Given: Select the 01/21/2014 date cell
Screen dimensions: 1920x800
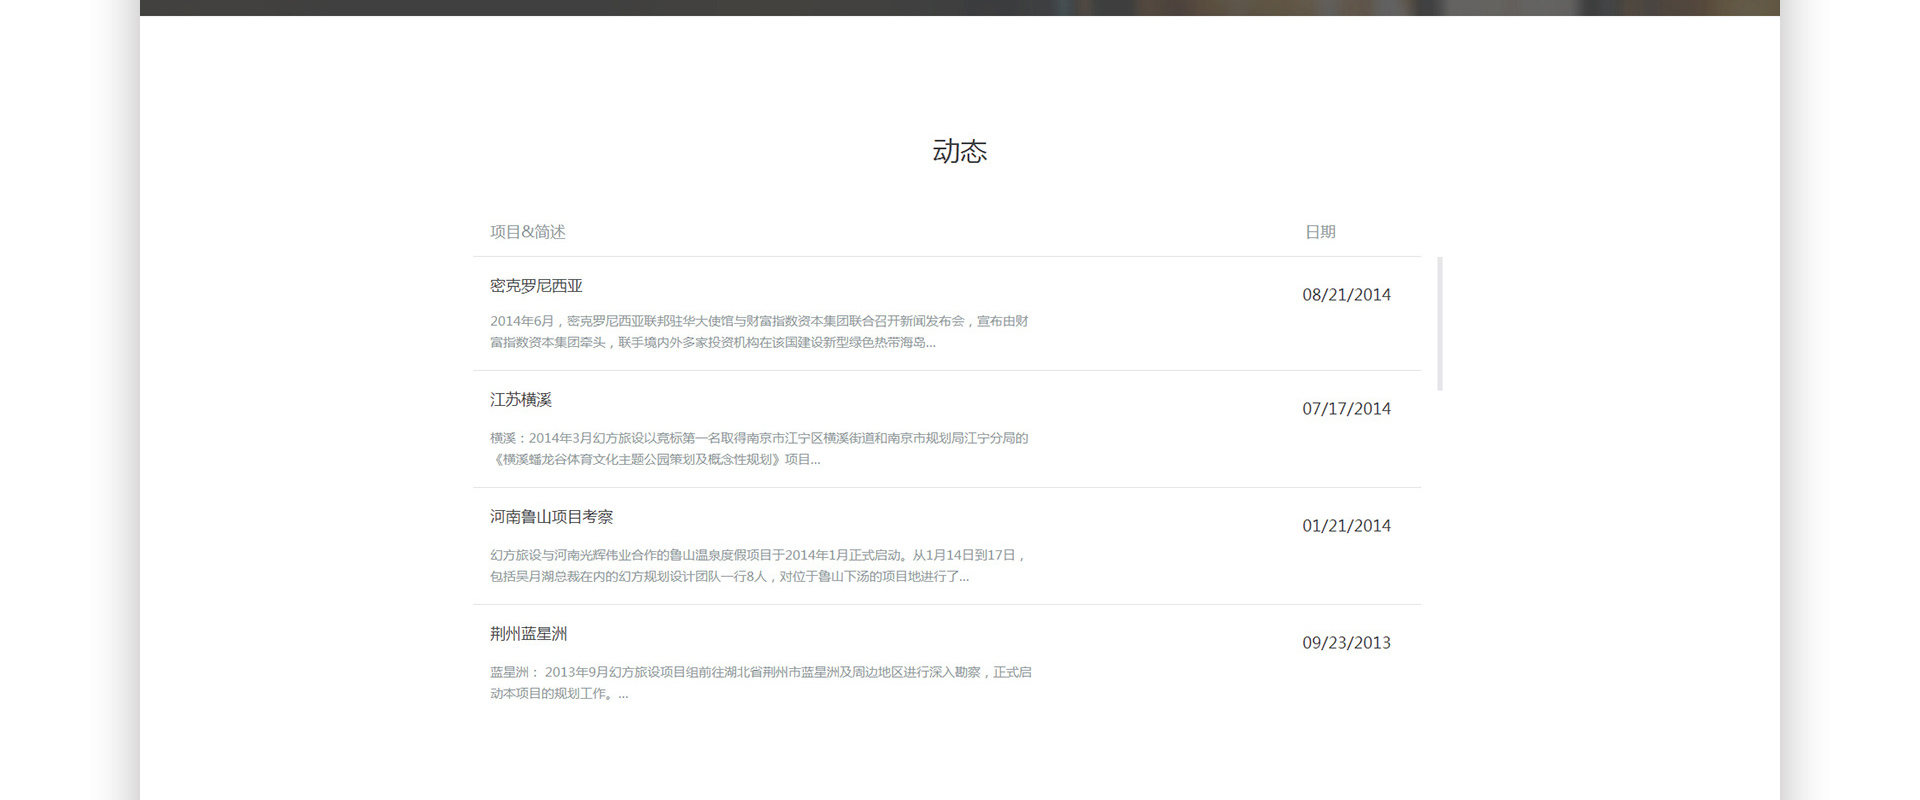Looking at the screenshot, I should [1346, 526].
